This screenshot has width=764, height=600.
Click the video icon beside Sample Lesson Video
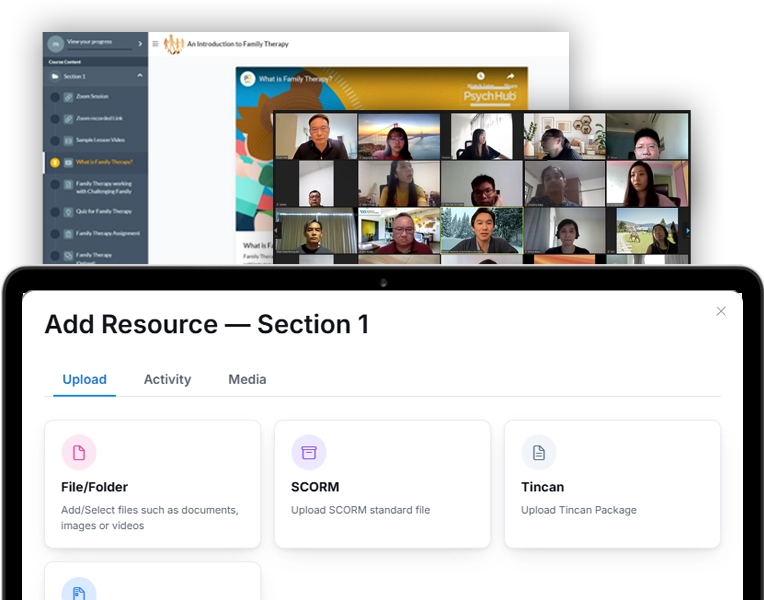pos(68,141)
